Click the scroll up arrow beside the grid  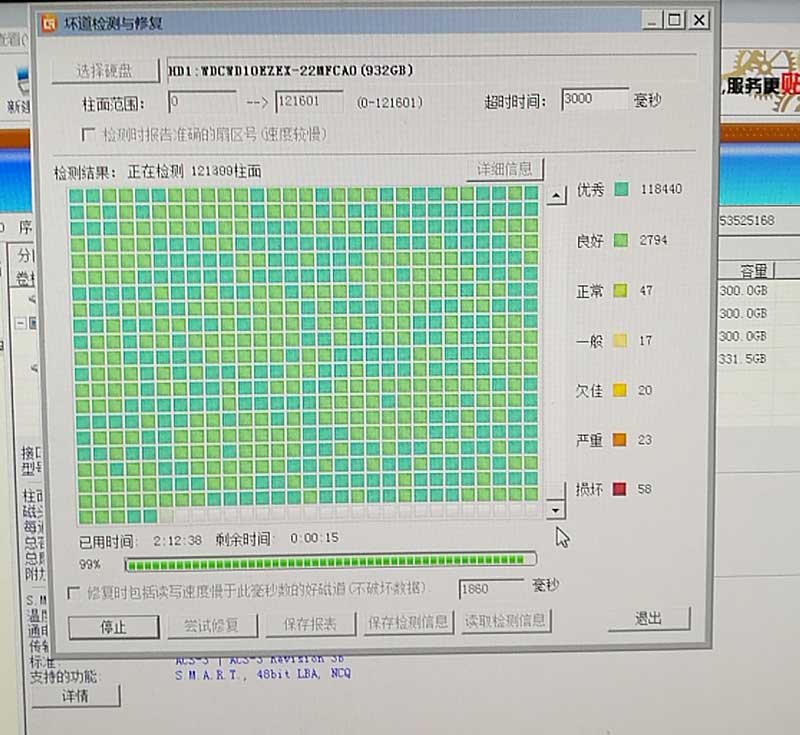(555, 195)
